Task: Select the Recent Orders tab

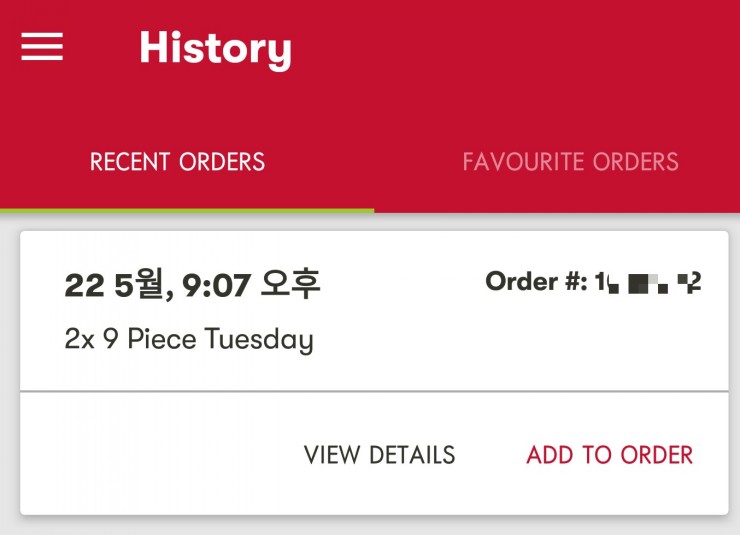Action: pos(177,162)
